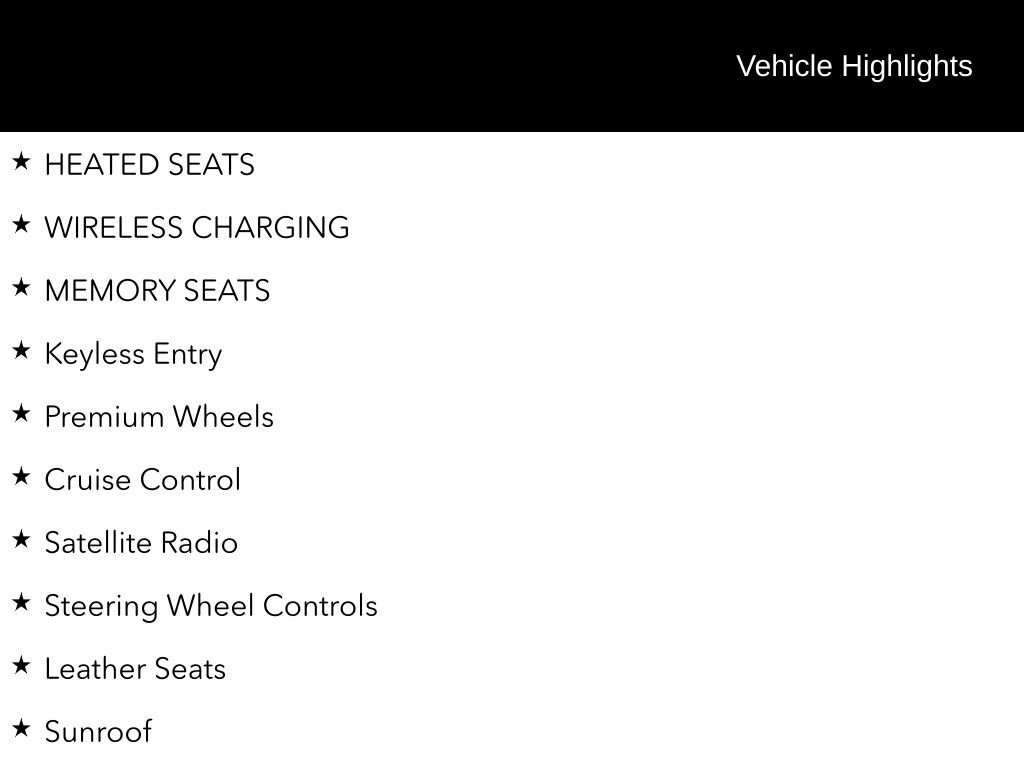Click the WIRELESS CHARGING feature label
1024x768 pixels.
[x=197, y=228]
